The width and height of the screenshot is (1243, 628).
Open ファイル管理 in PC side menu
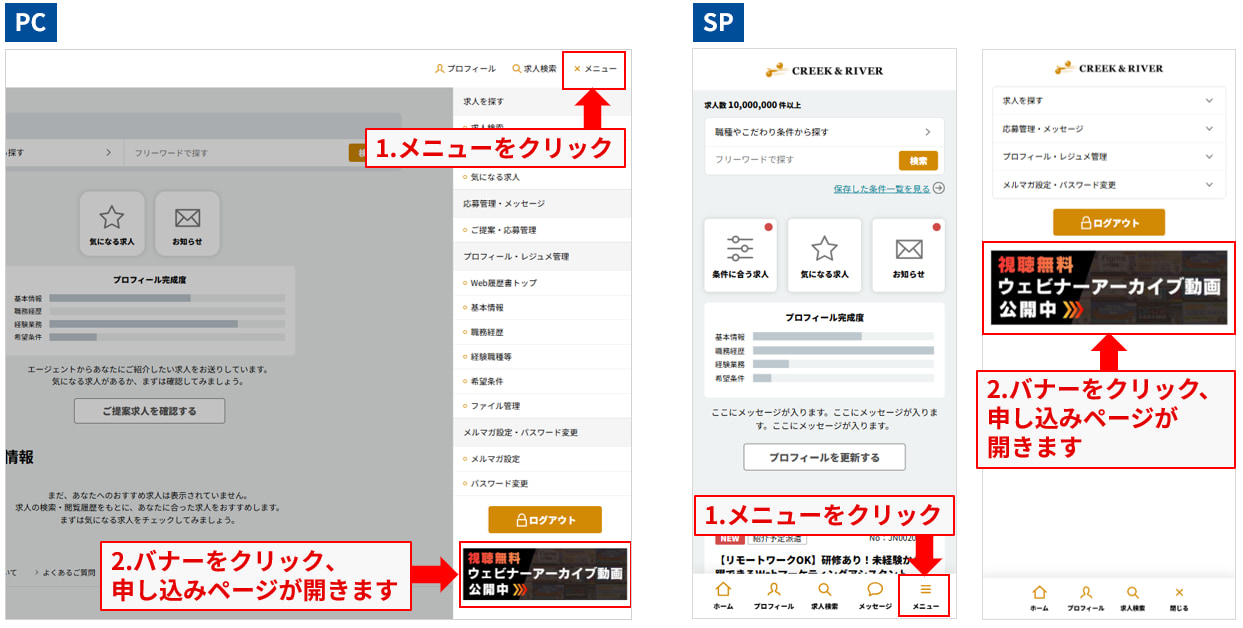pos(541,406)
